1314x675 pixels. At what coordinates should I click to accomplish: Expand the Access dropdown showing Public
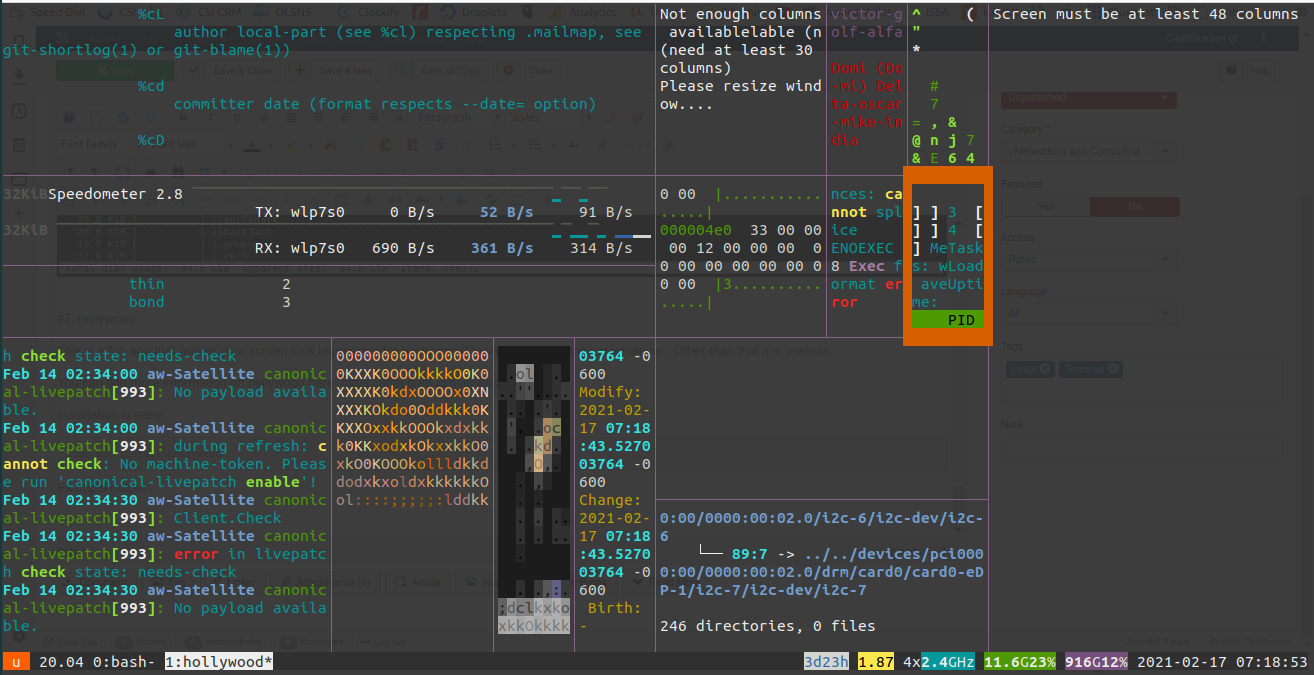coord(1088,260)
